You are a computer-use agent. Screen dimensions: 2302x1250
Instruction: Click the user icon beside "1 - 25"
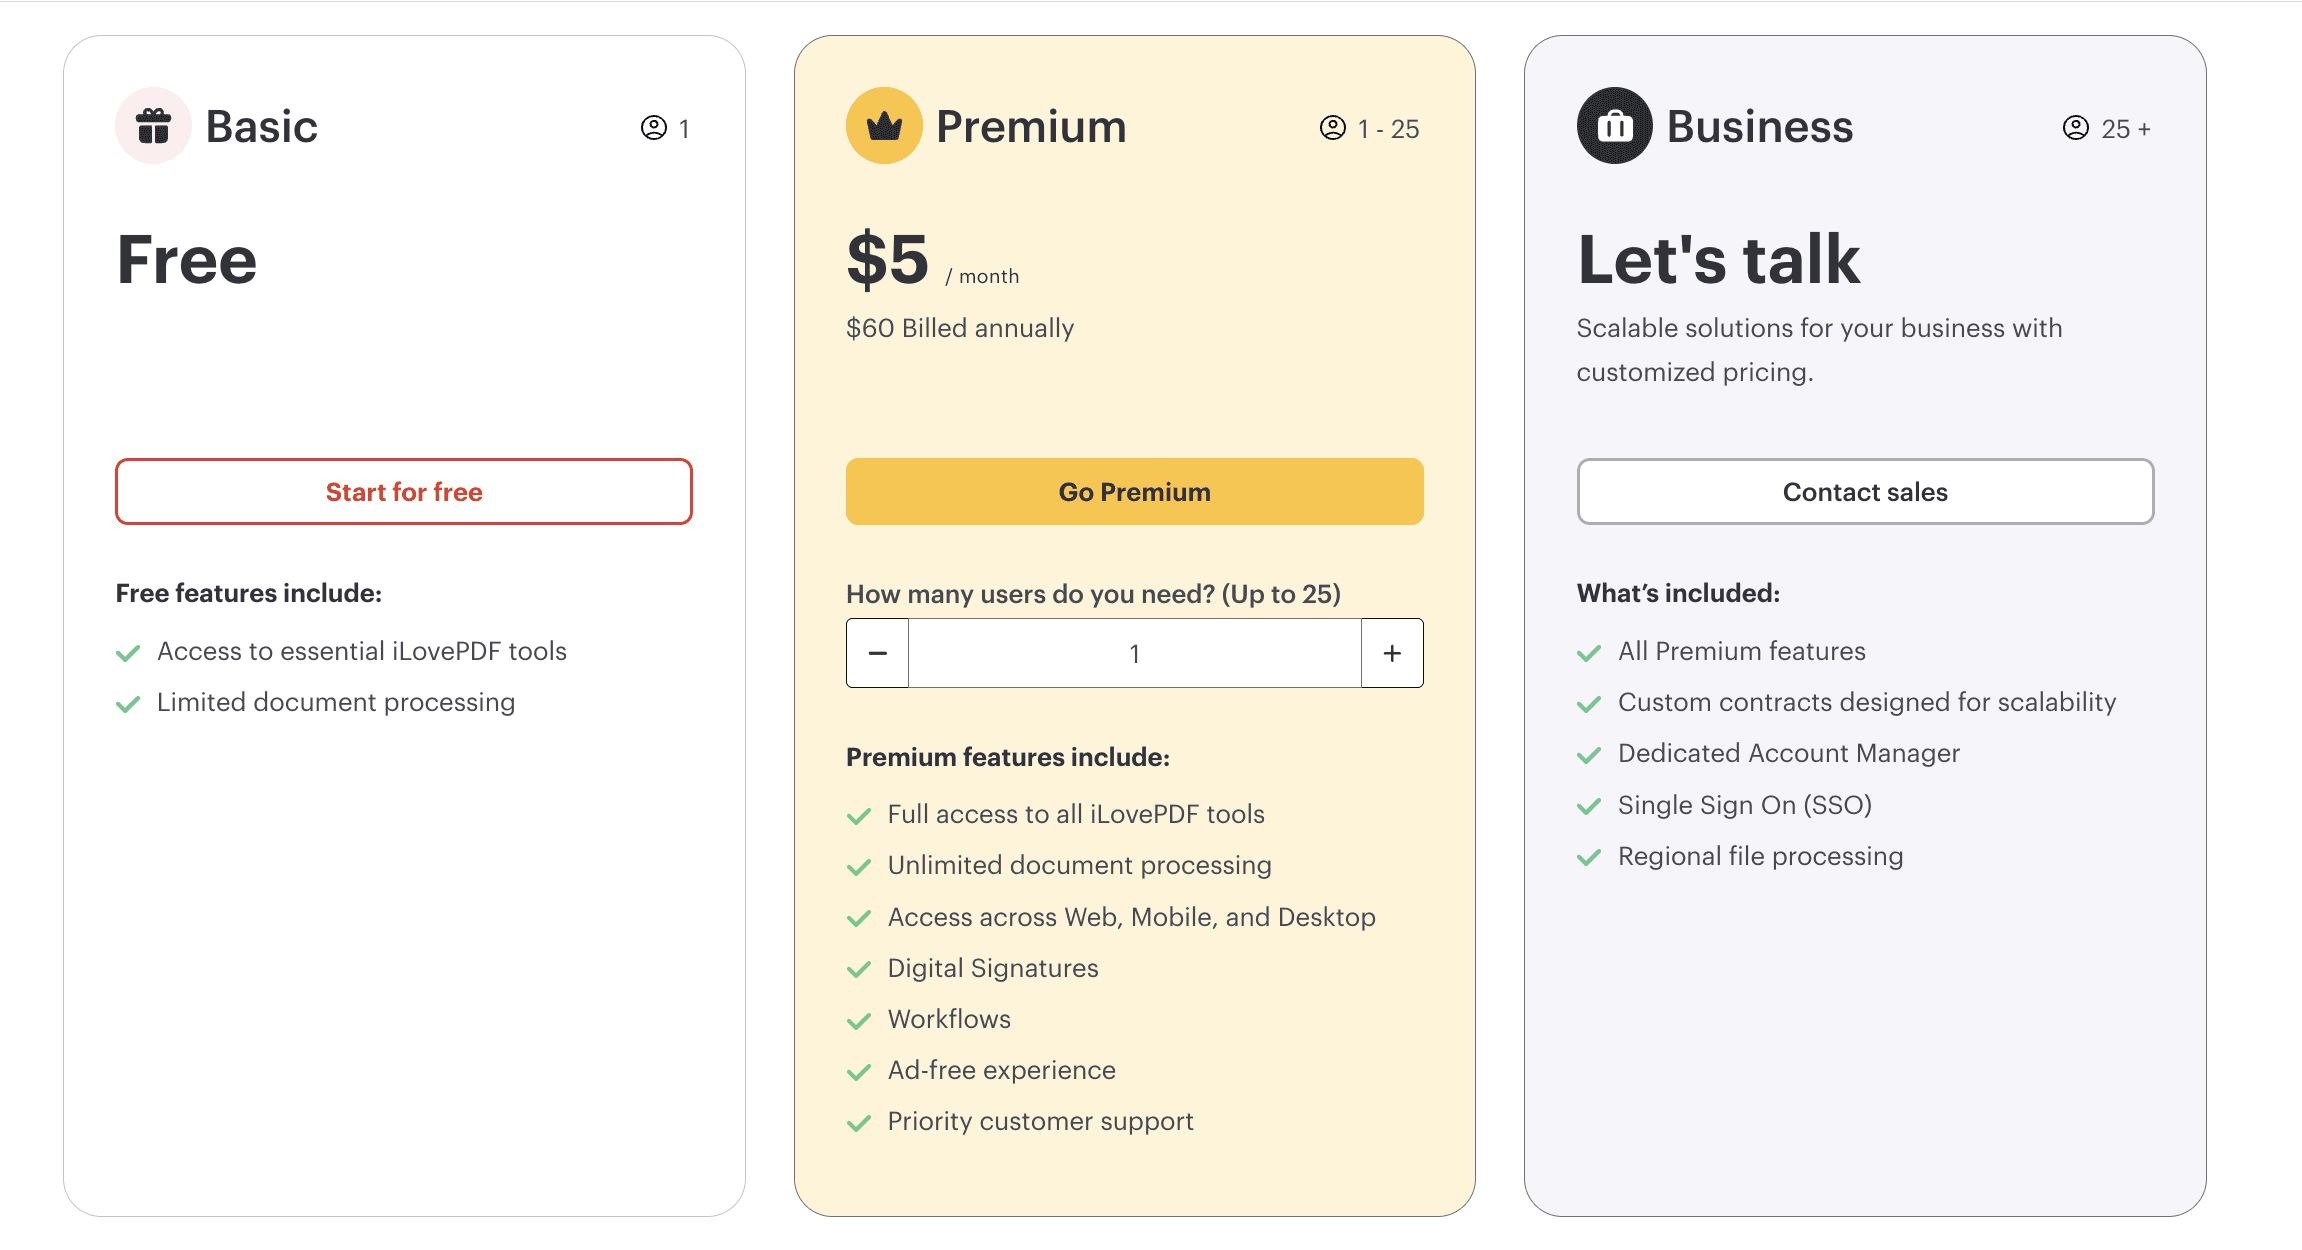(1333, 128)
